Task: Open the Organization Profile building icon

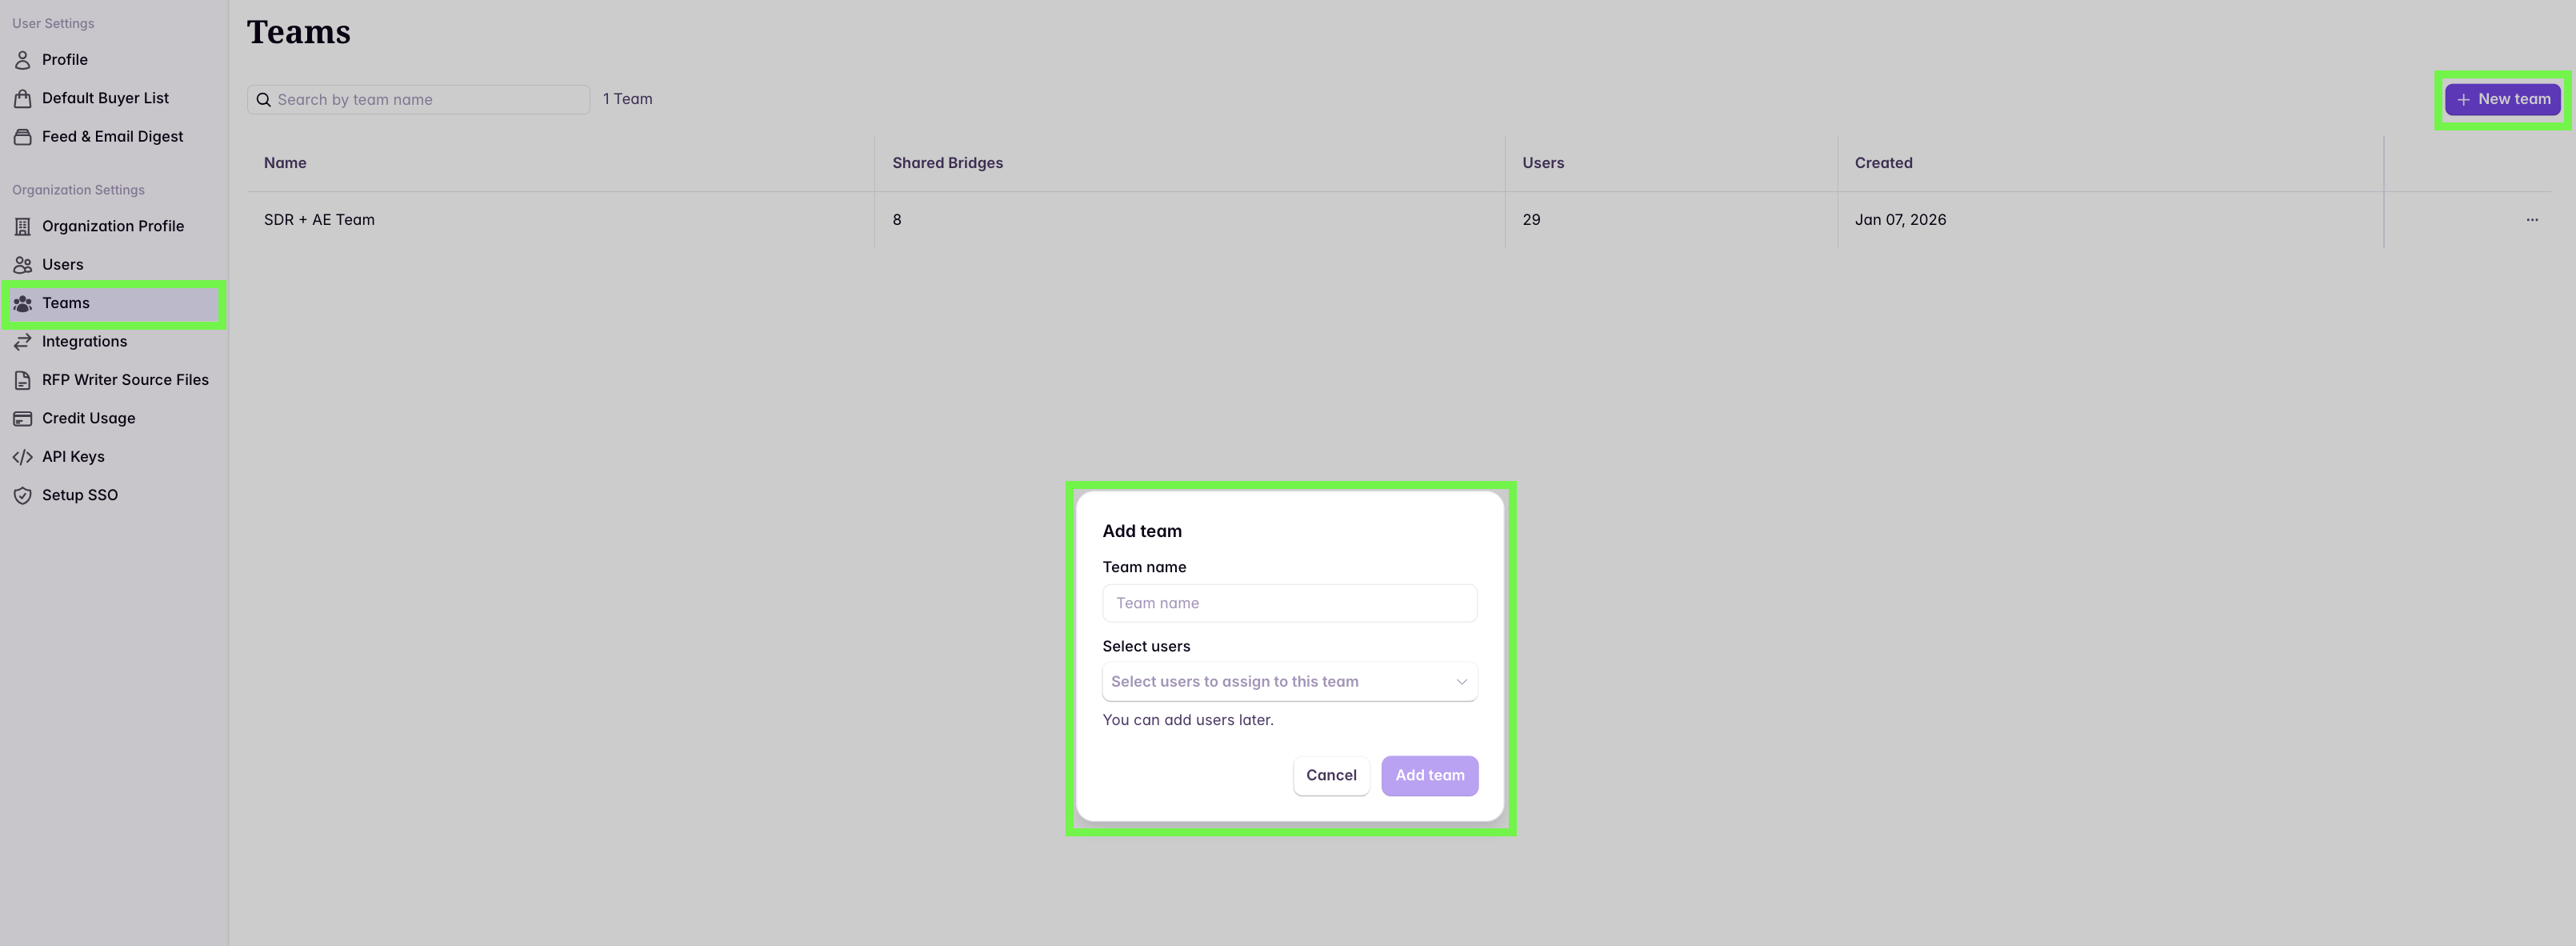Action: 23,226
